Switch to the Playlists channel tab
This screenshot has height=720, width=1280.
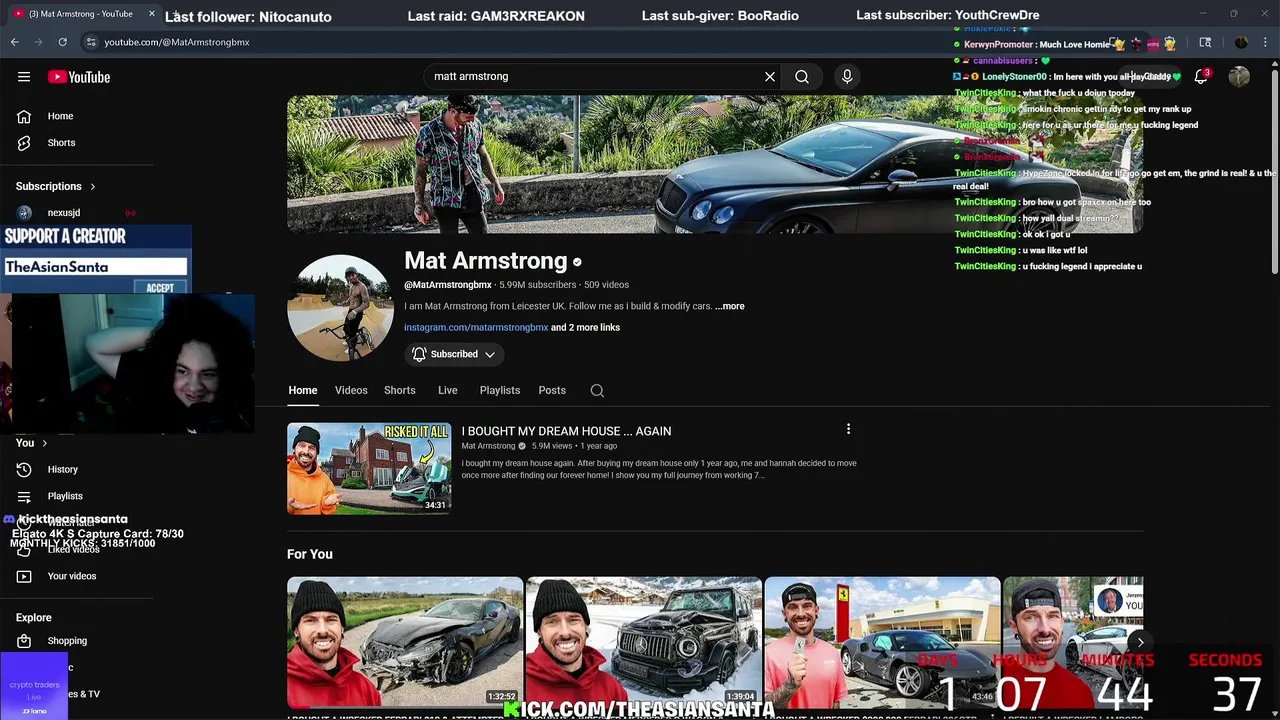click(x=500, y=390)
